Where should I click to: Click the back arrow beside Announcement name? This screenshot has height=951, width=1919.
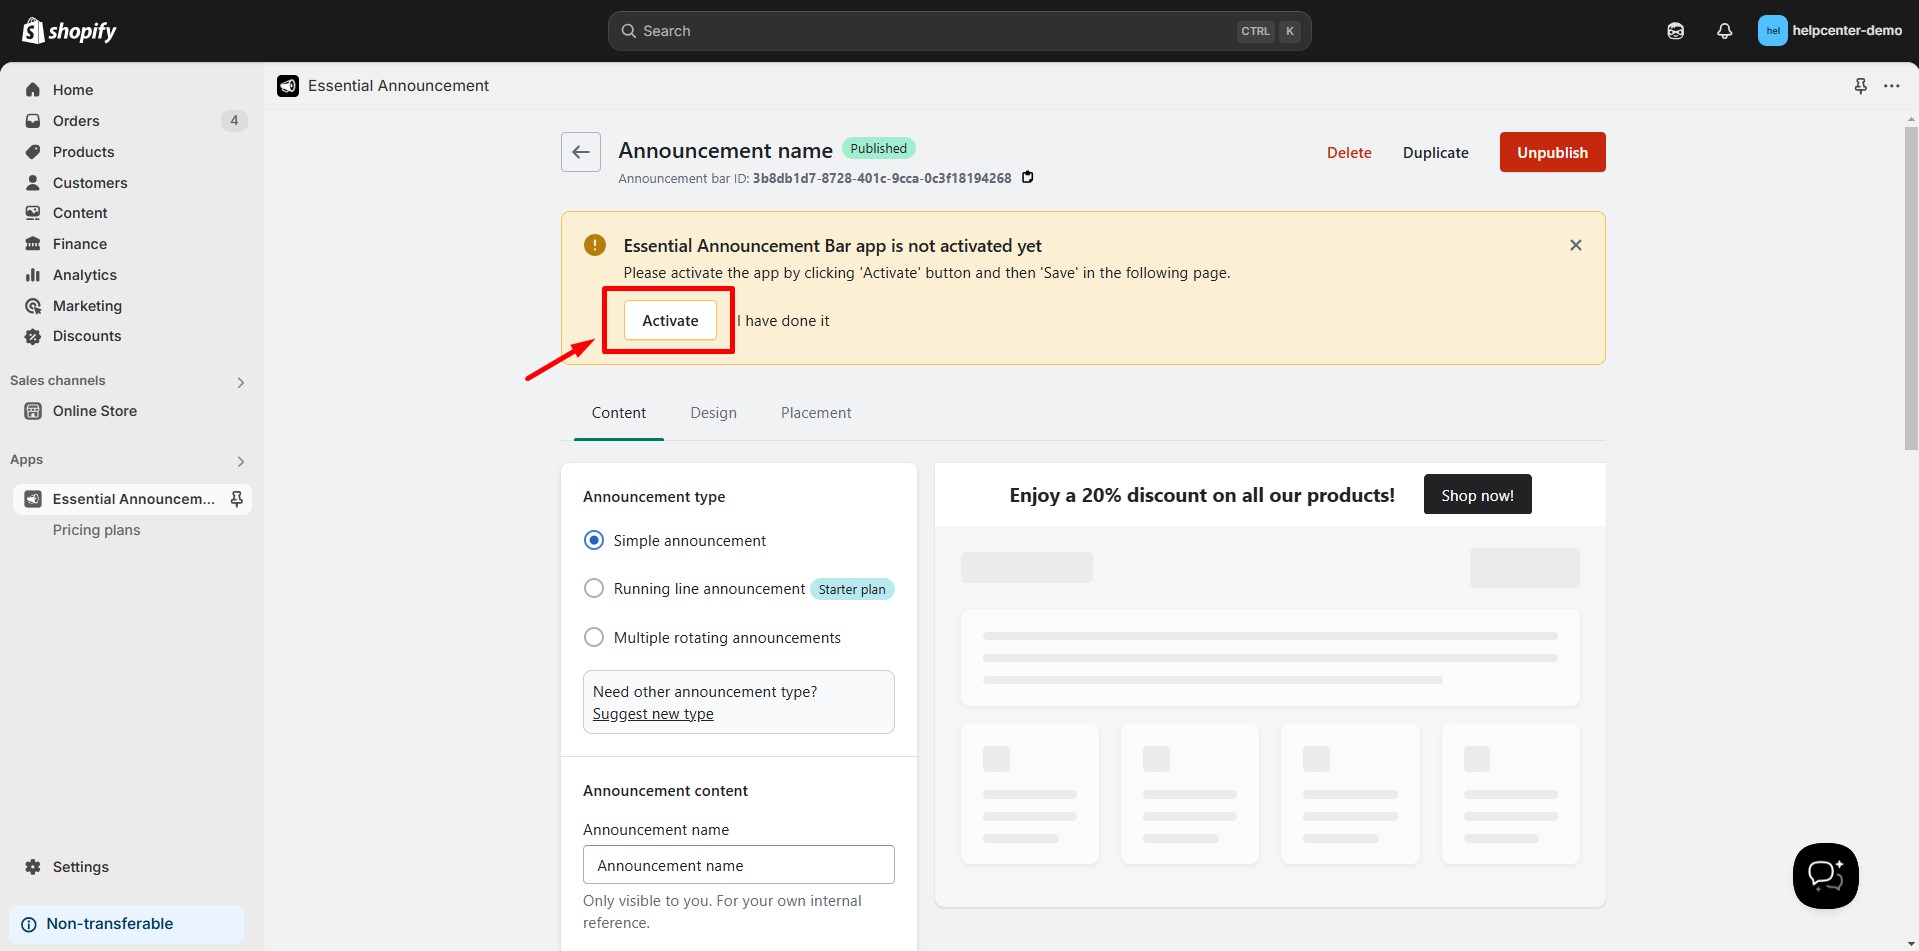[x=580, y=152]
